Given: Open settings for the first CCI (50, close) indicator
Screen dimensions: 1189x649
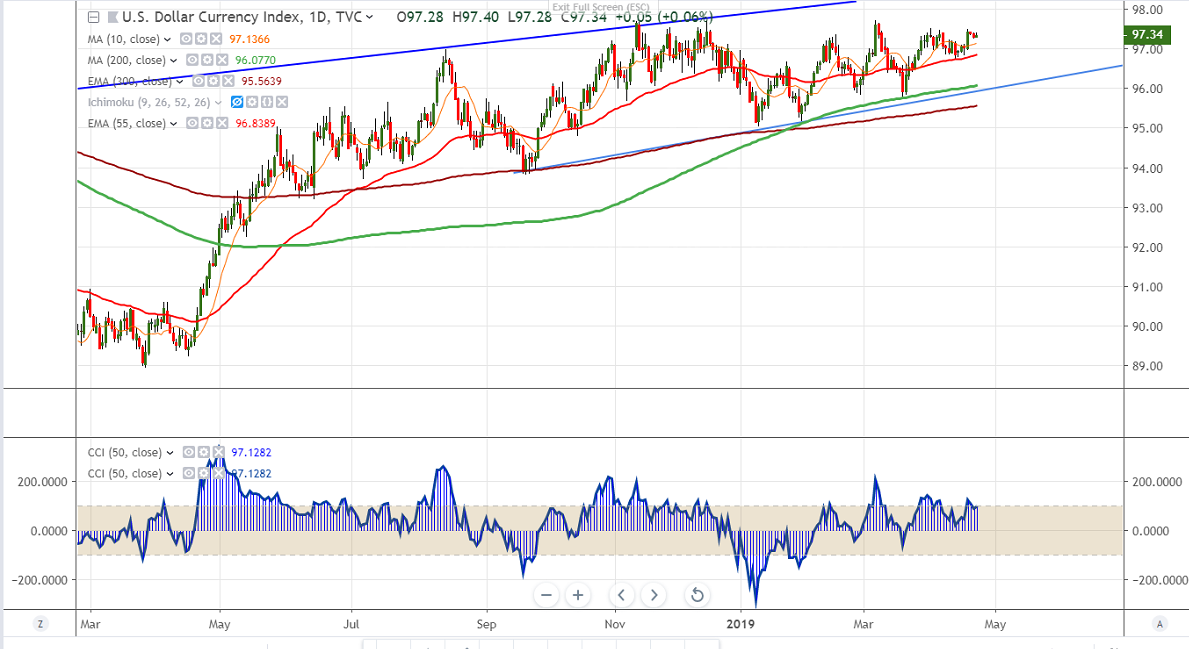Looking at the screenshot, I should pos(203,453).
